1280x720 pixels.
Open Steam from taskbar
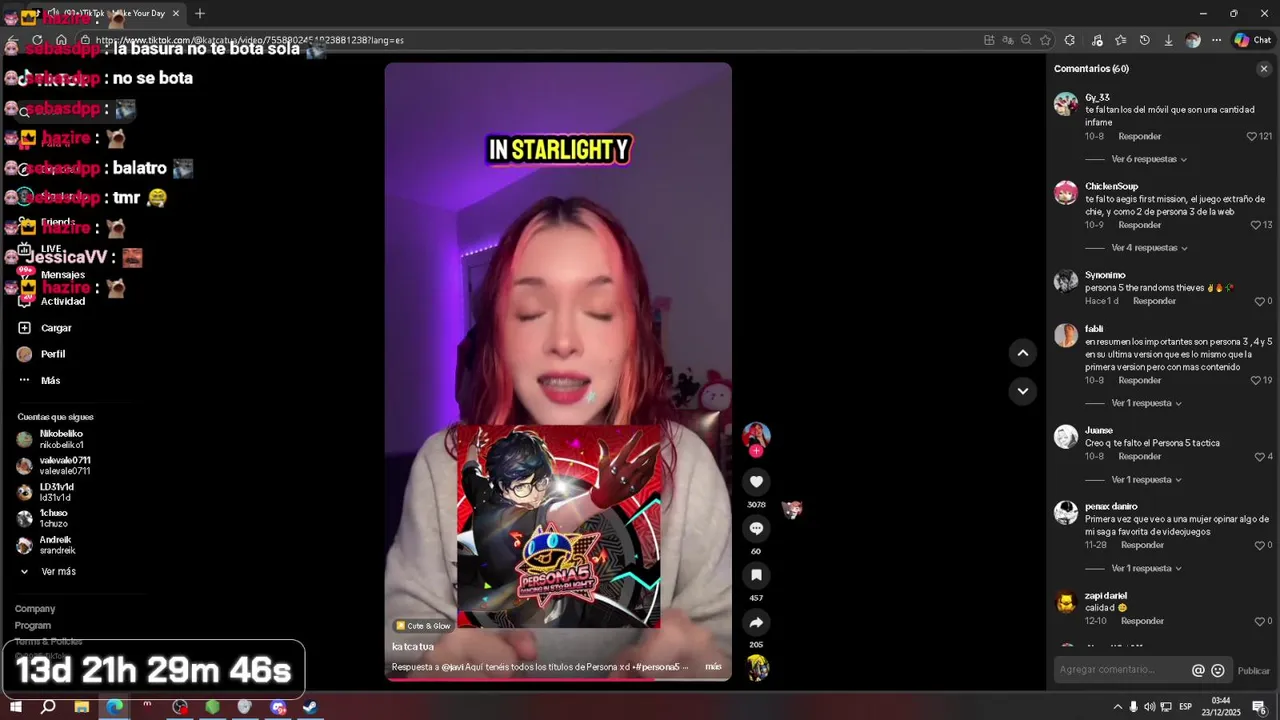point(311,707)
